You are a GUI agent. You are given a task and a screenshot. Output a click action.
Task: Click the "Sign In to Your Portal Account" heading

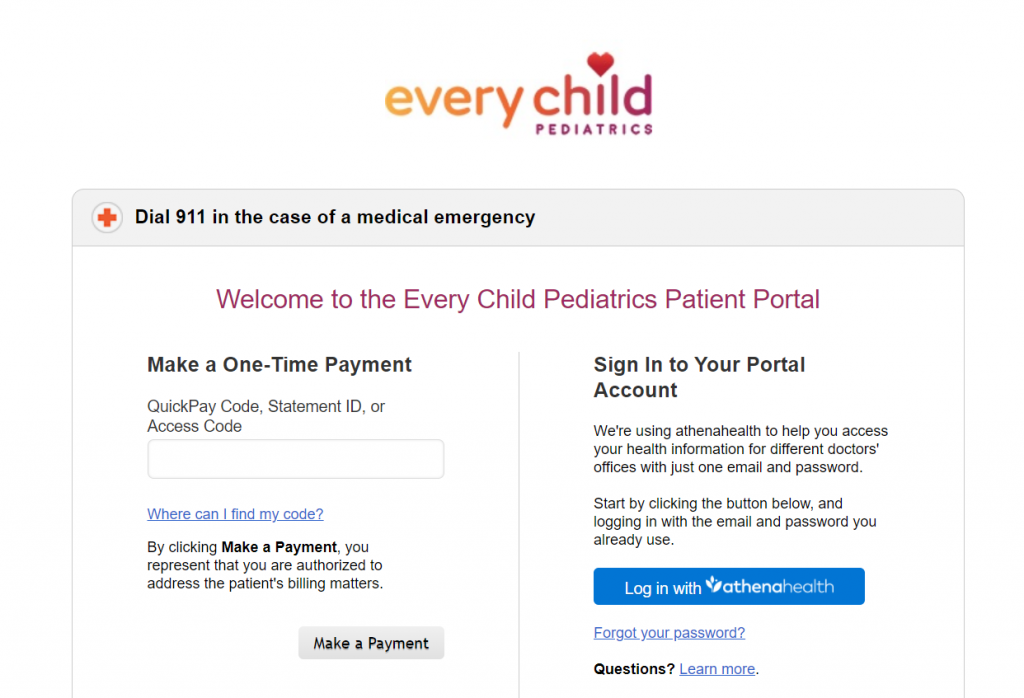click(x=699, y=377)
